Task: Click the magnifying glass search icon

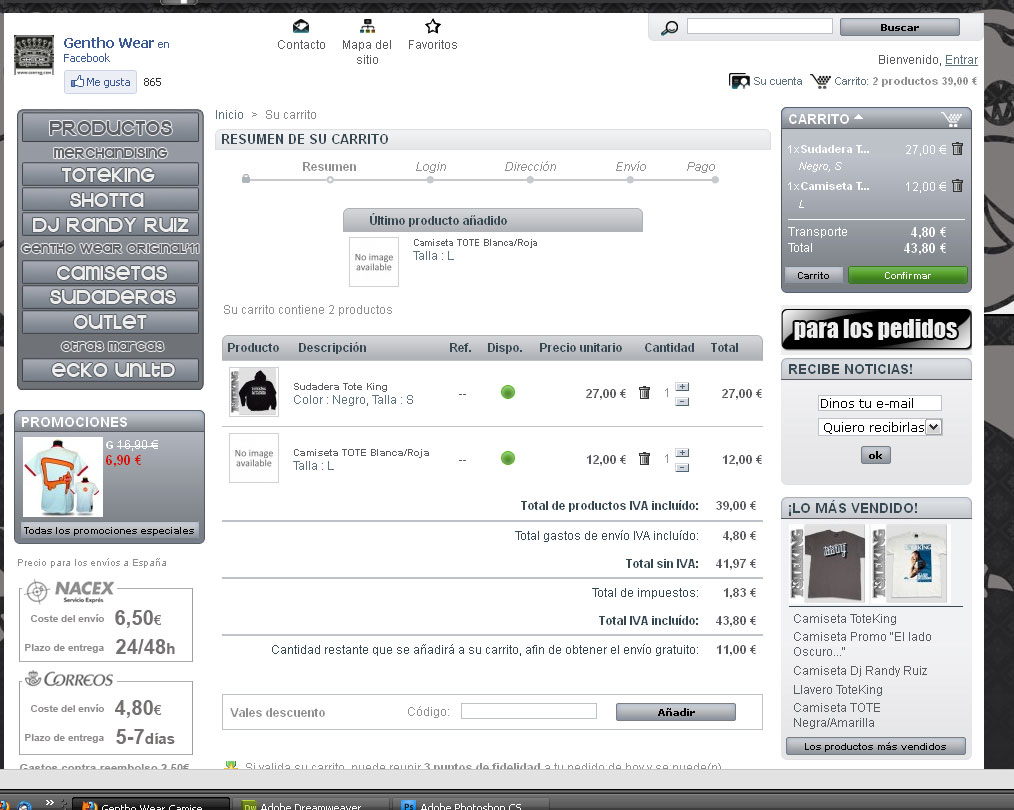Action: pyautogui.click(x=669, y=28)
